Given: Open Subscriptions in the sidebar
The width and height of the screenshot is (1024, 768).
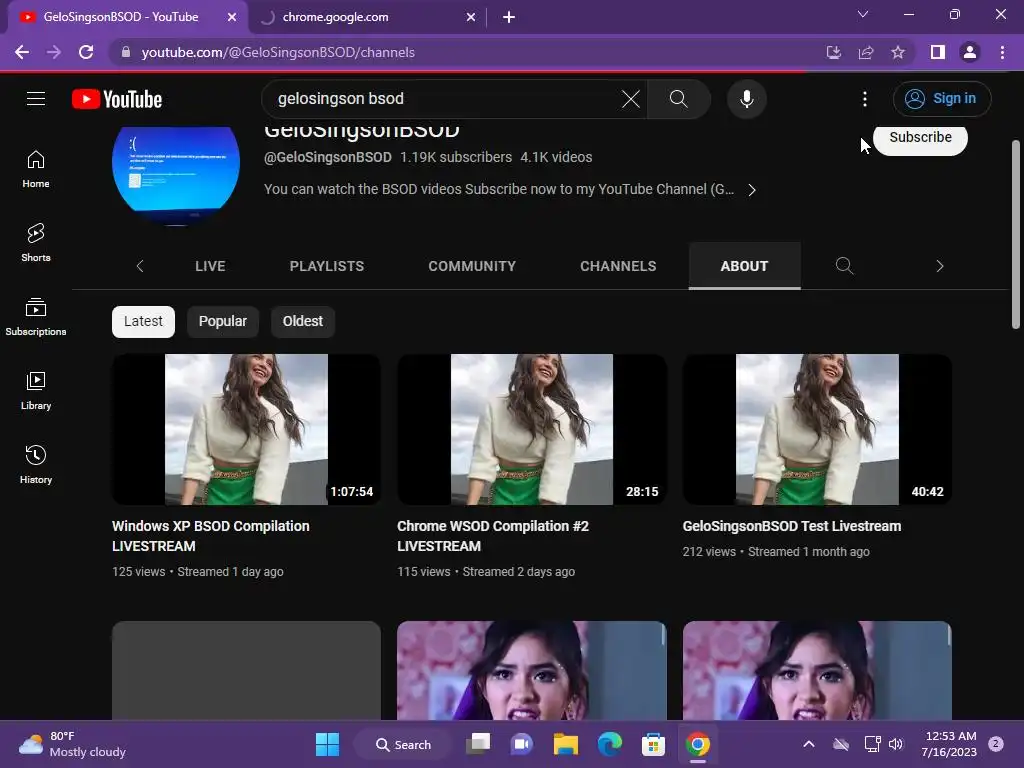Looking at the screenshot, I should click(x=36, y=317).
